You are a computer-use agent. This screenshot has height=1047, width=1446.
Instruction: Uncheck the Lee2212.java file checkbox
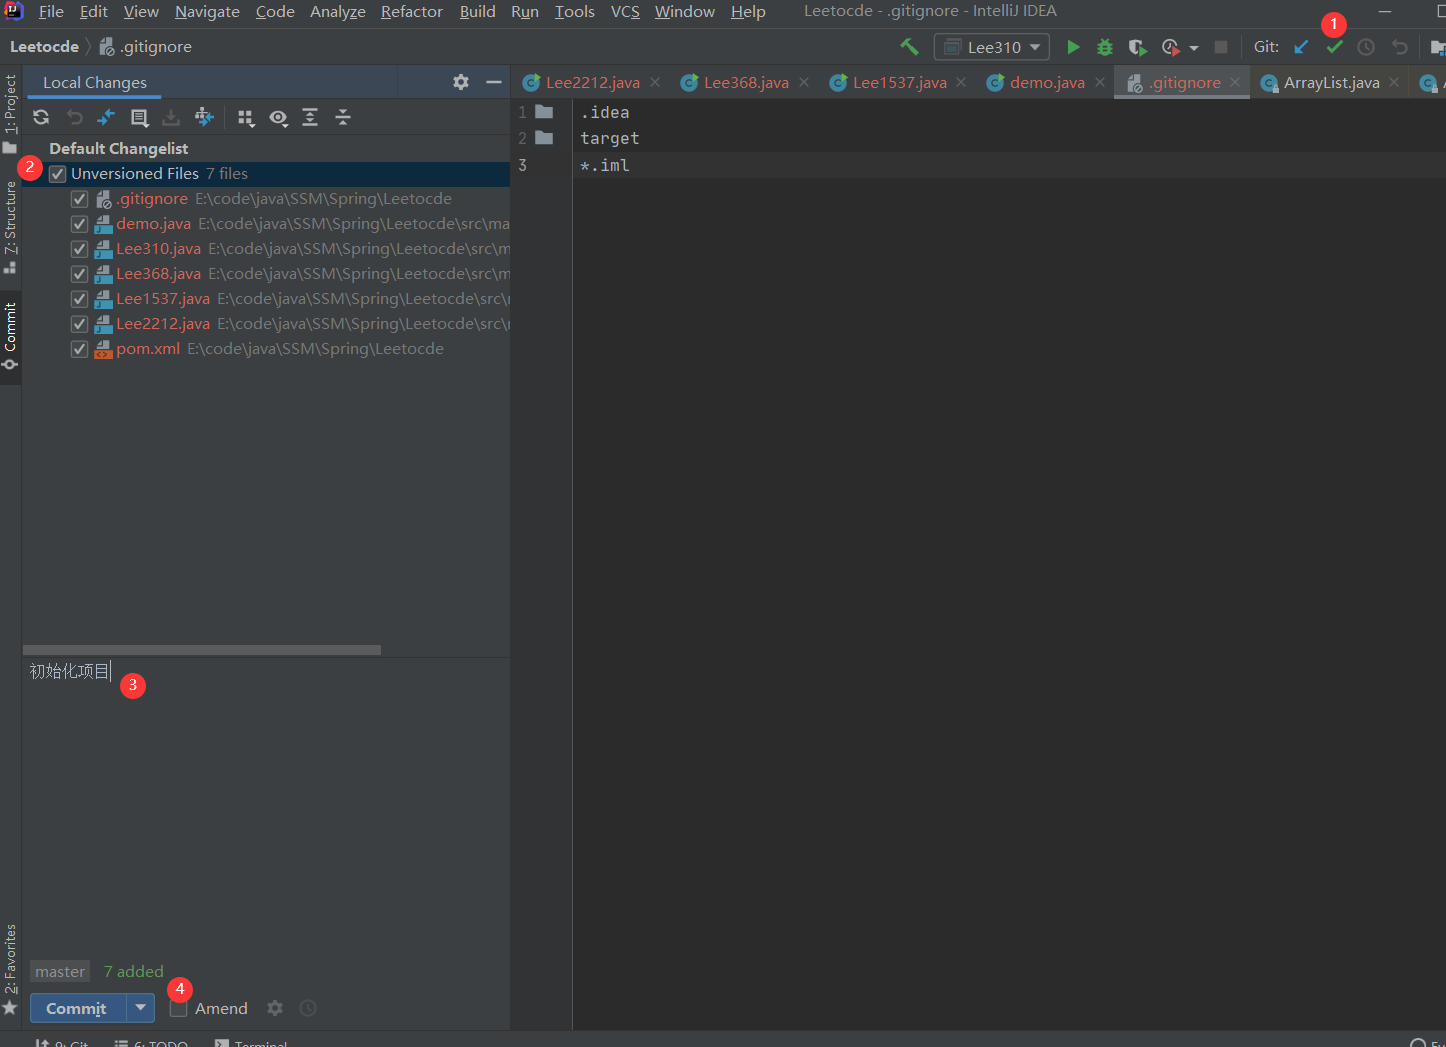tap(79, 324)
